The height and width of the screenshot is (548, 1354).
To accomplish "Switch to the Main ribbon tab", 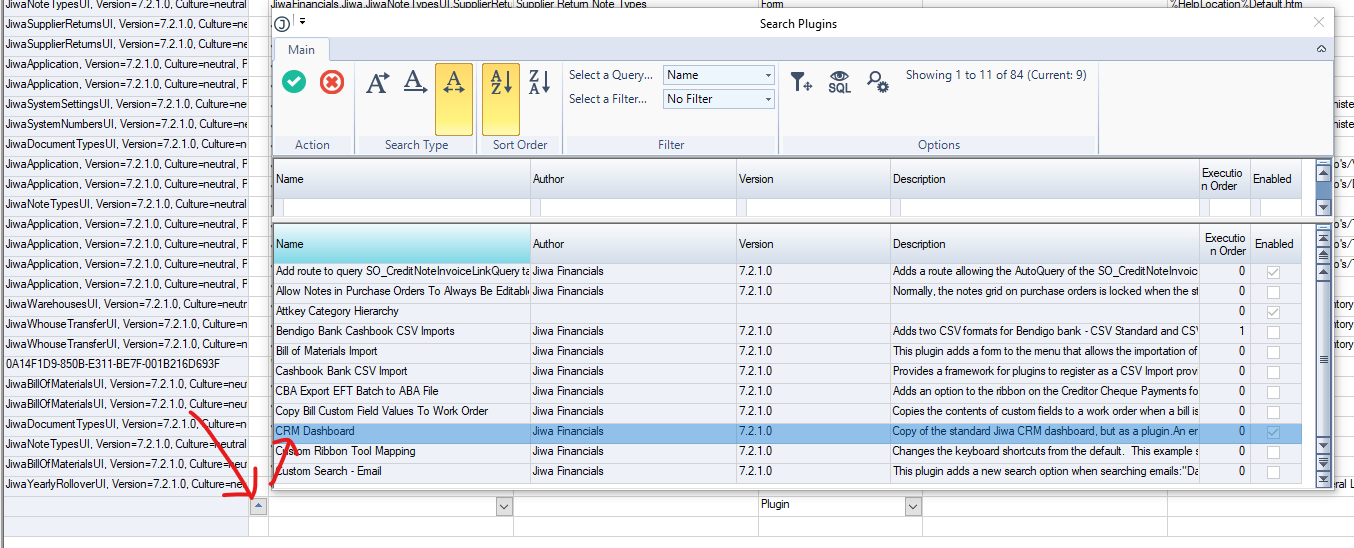I will coord(301,49).
